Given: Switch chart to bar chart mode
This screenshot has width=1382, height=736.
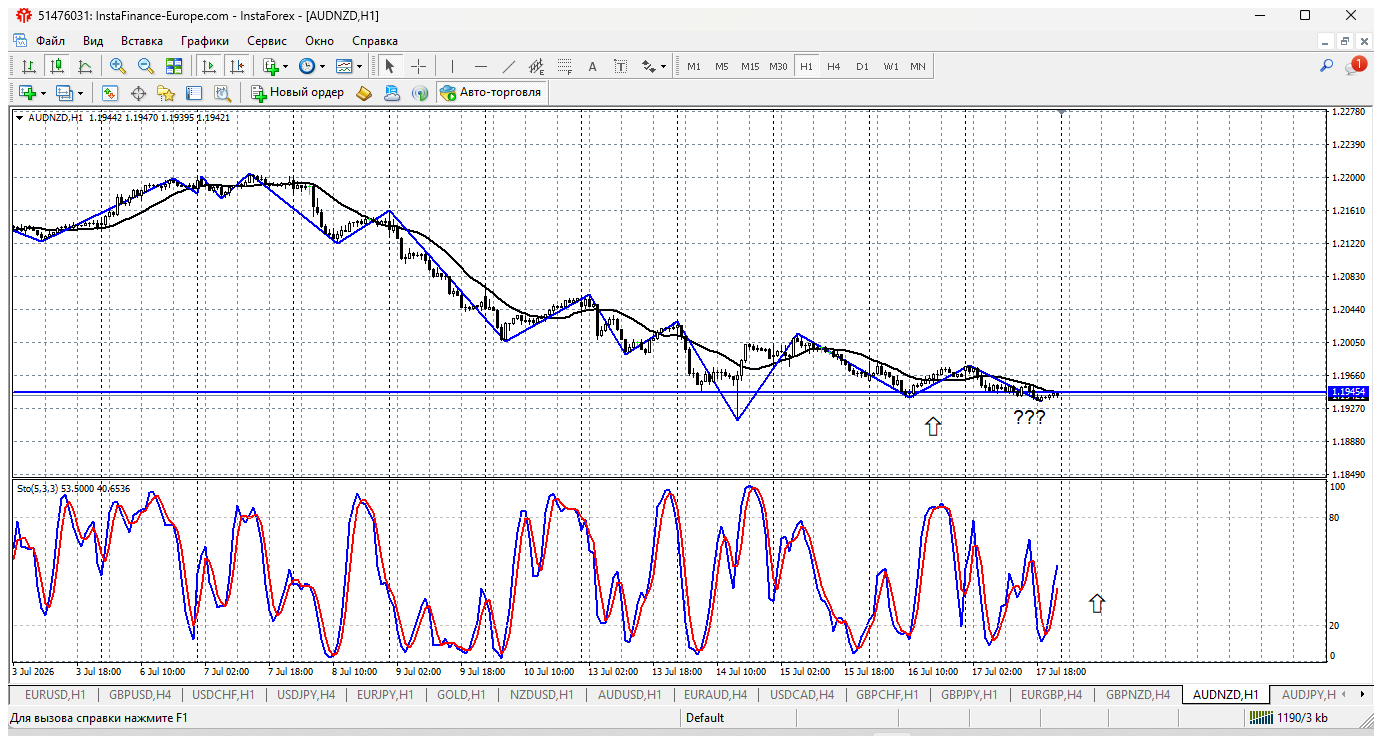Looking at the screenshot, I should (x=30, y=66).
